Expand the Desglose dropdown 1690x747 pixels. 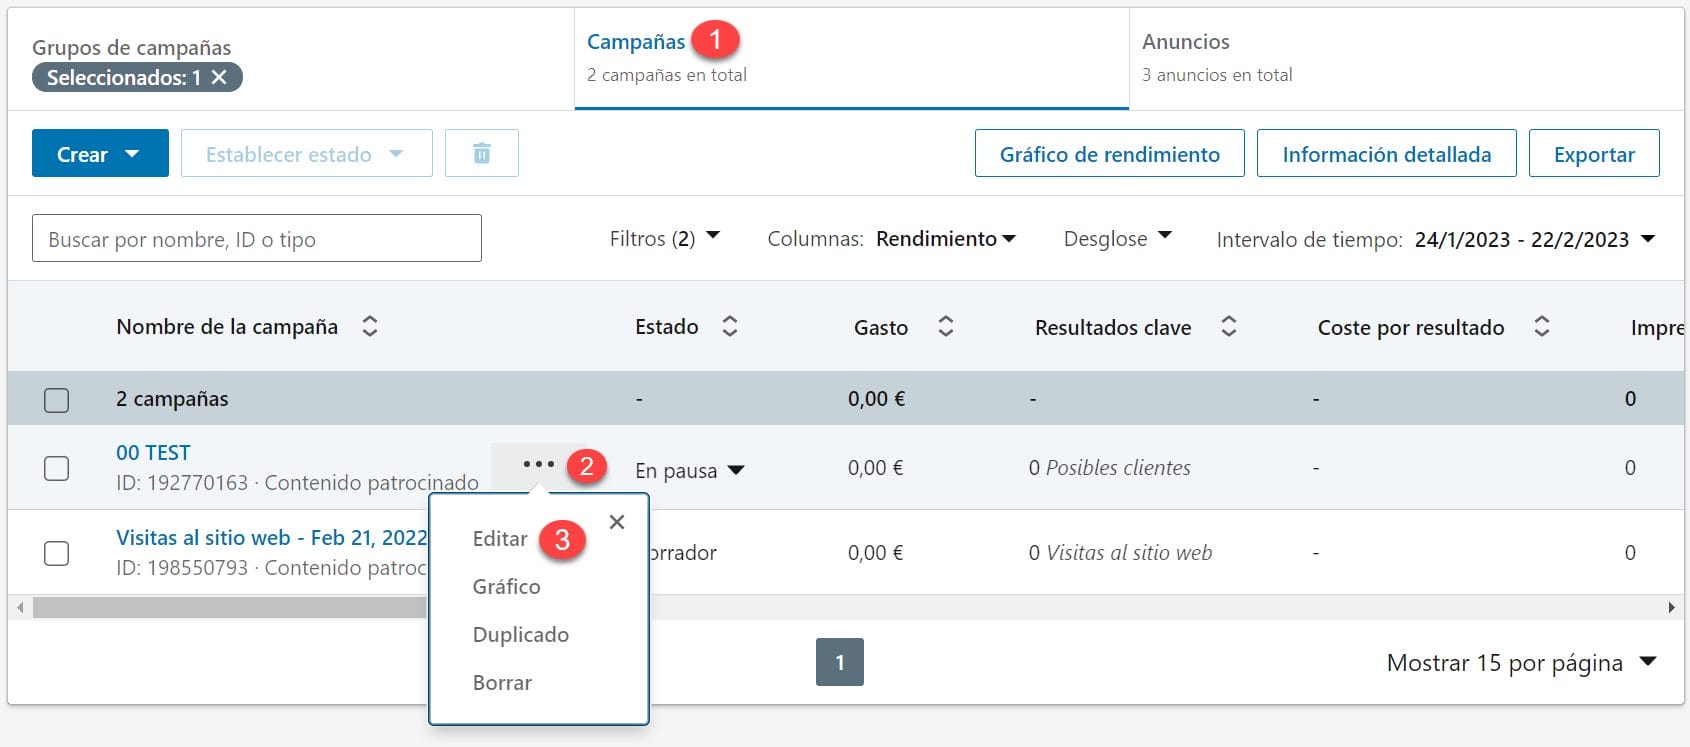point(1117,239)
